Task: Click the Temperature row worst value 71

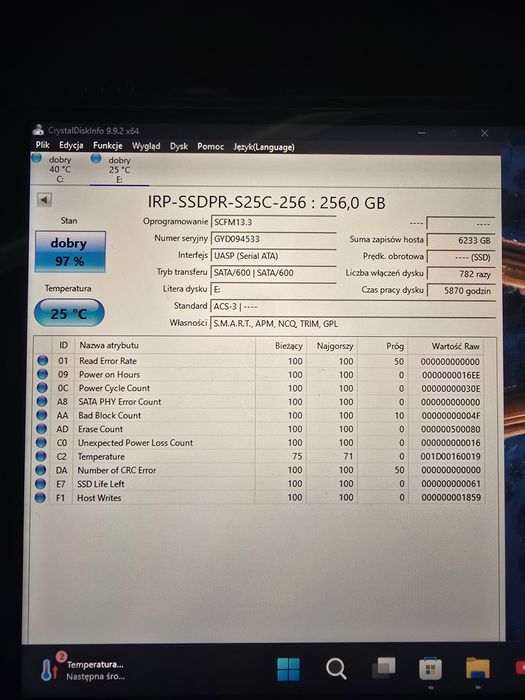Action: coord(348,456)
